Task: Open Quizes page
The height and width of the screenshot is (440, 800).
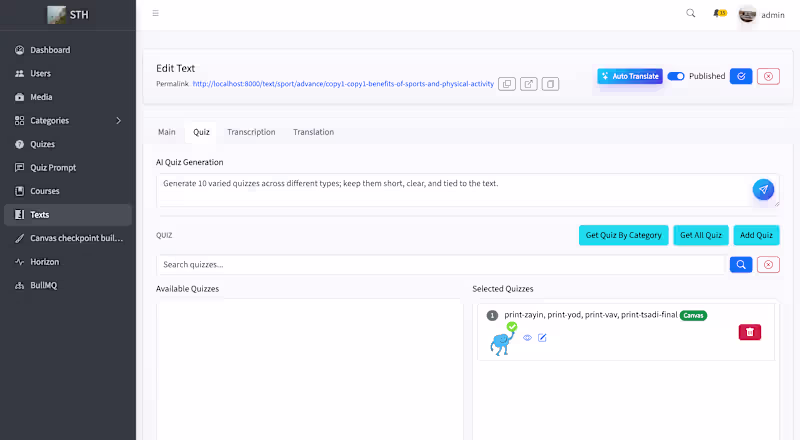Action: pos(68,144)
